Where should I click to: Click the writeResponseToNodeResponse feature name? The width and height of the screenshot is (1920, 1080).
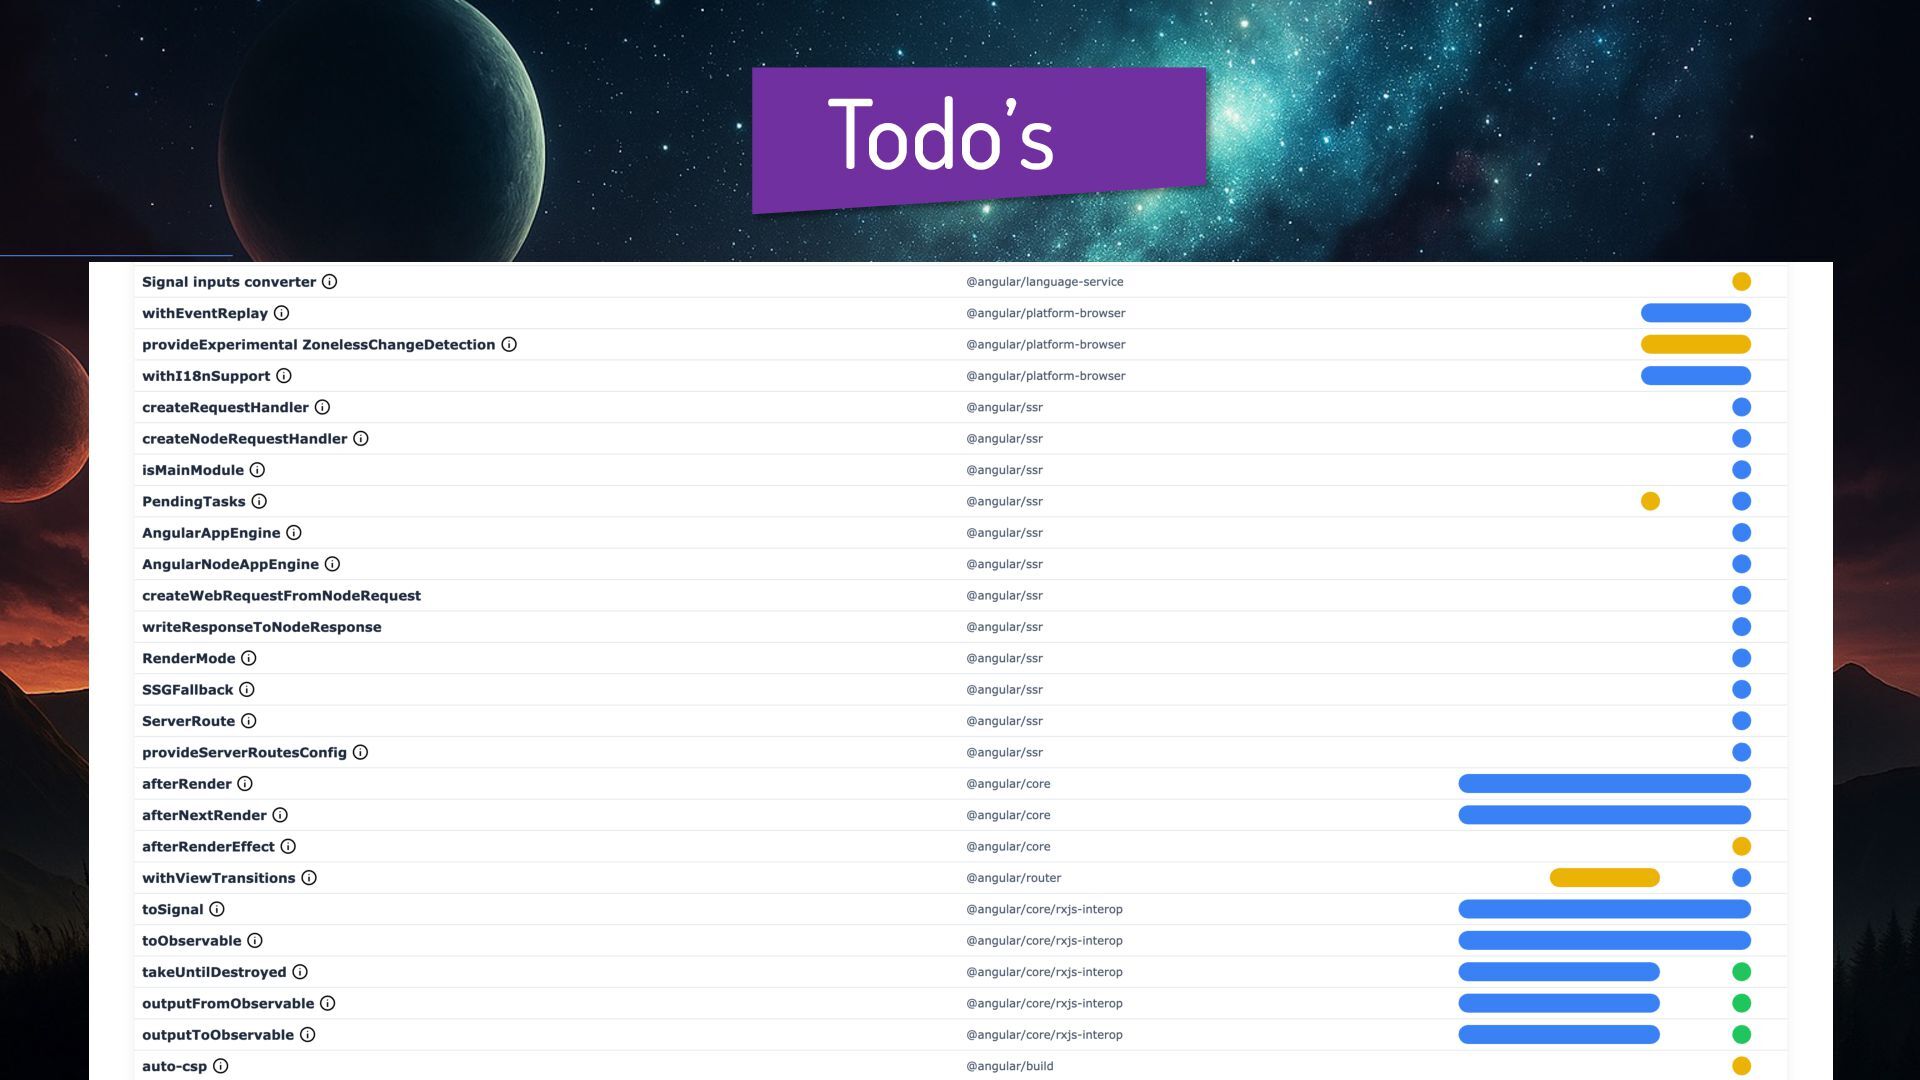tap(261, 627)
